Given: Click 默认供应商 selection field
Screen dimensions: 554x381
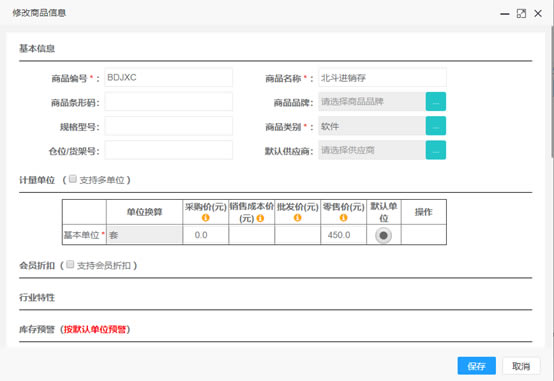Looking at the screenshot, I should pos(372,150).
